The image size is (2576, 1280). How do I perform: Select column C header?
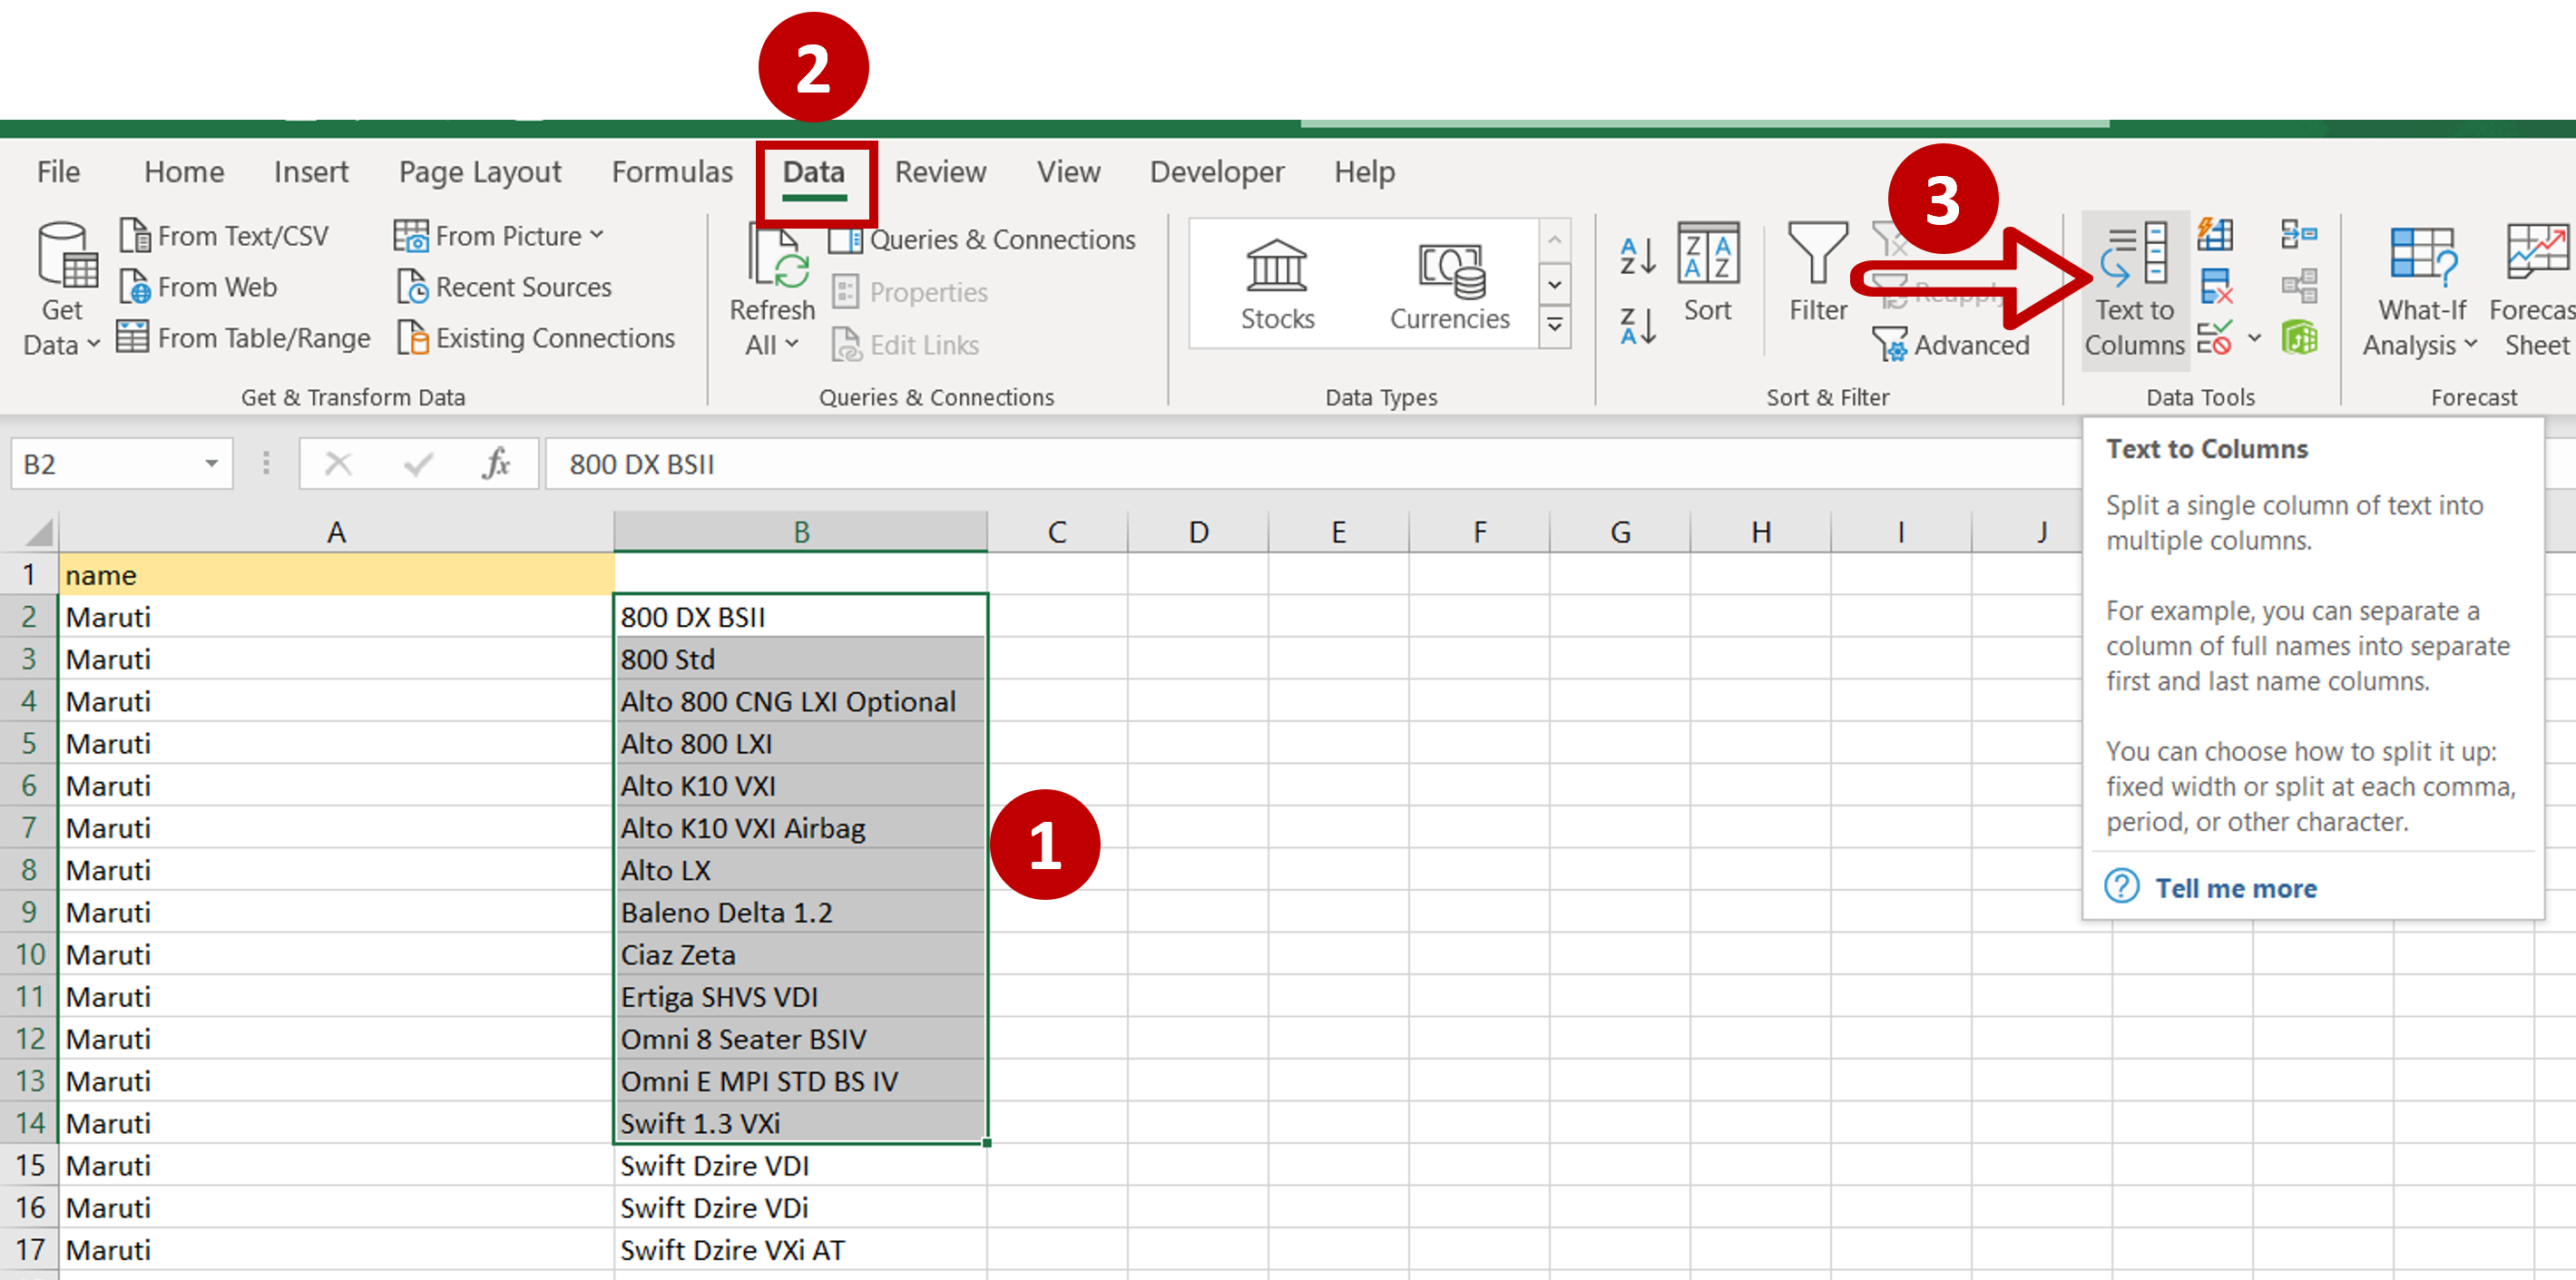point(1057,532)
